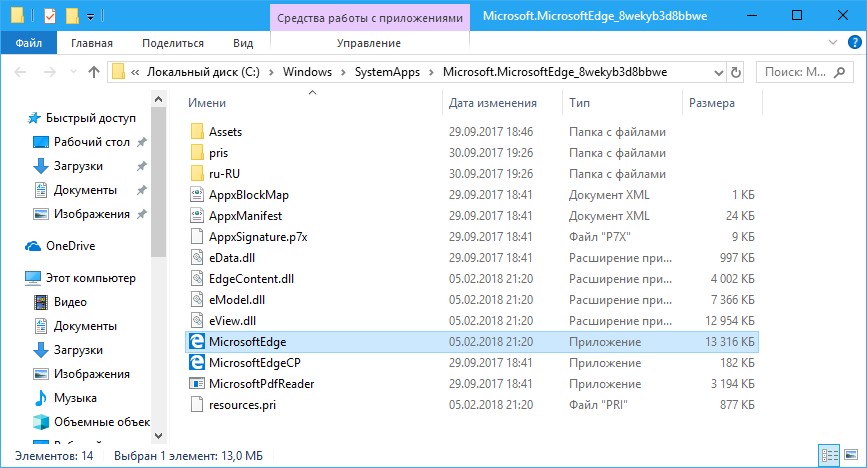Screen dimensions: 867x468
Task: Select the pris folder icon
Action: 197,153
